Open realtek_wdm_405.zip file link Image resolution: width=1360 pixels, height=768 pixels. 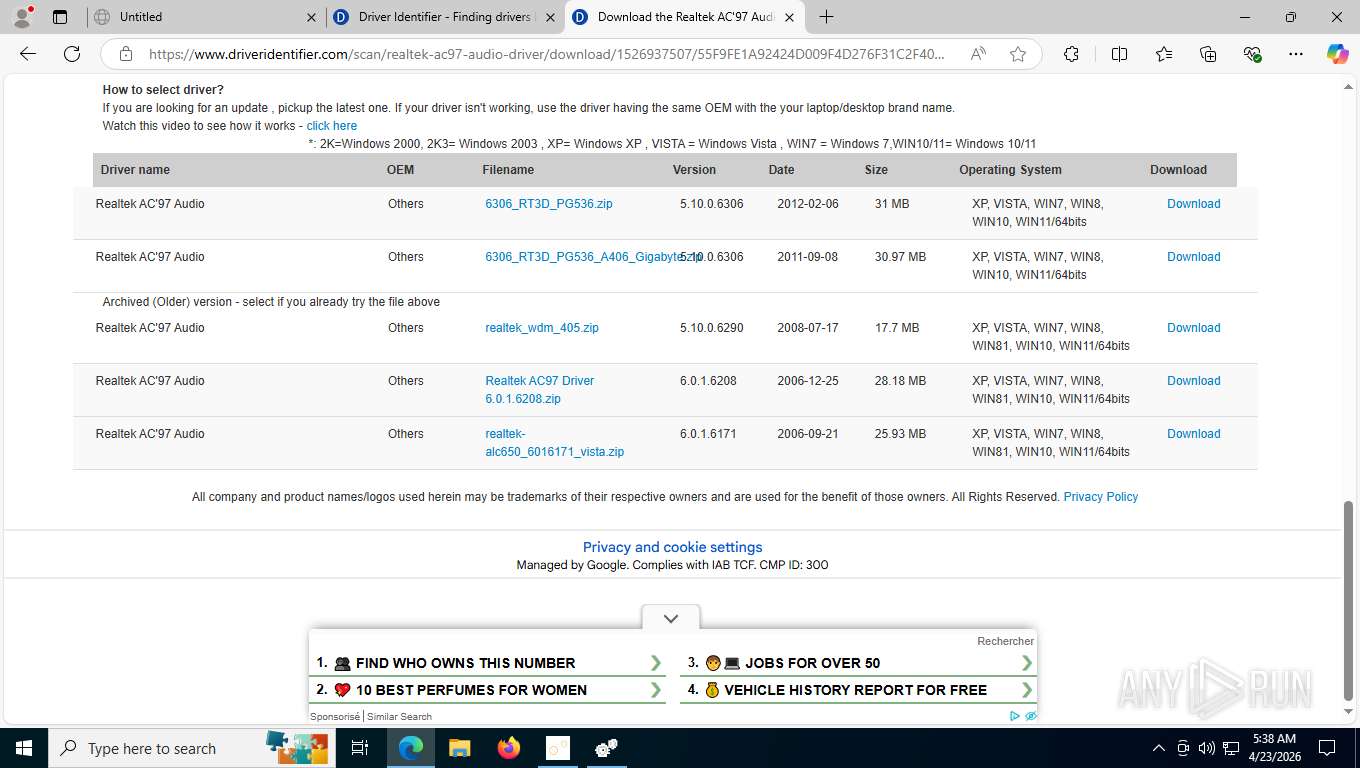(542, 328)
